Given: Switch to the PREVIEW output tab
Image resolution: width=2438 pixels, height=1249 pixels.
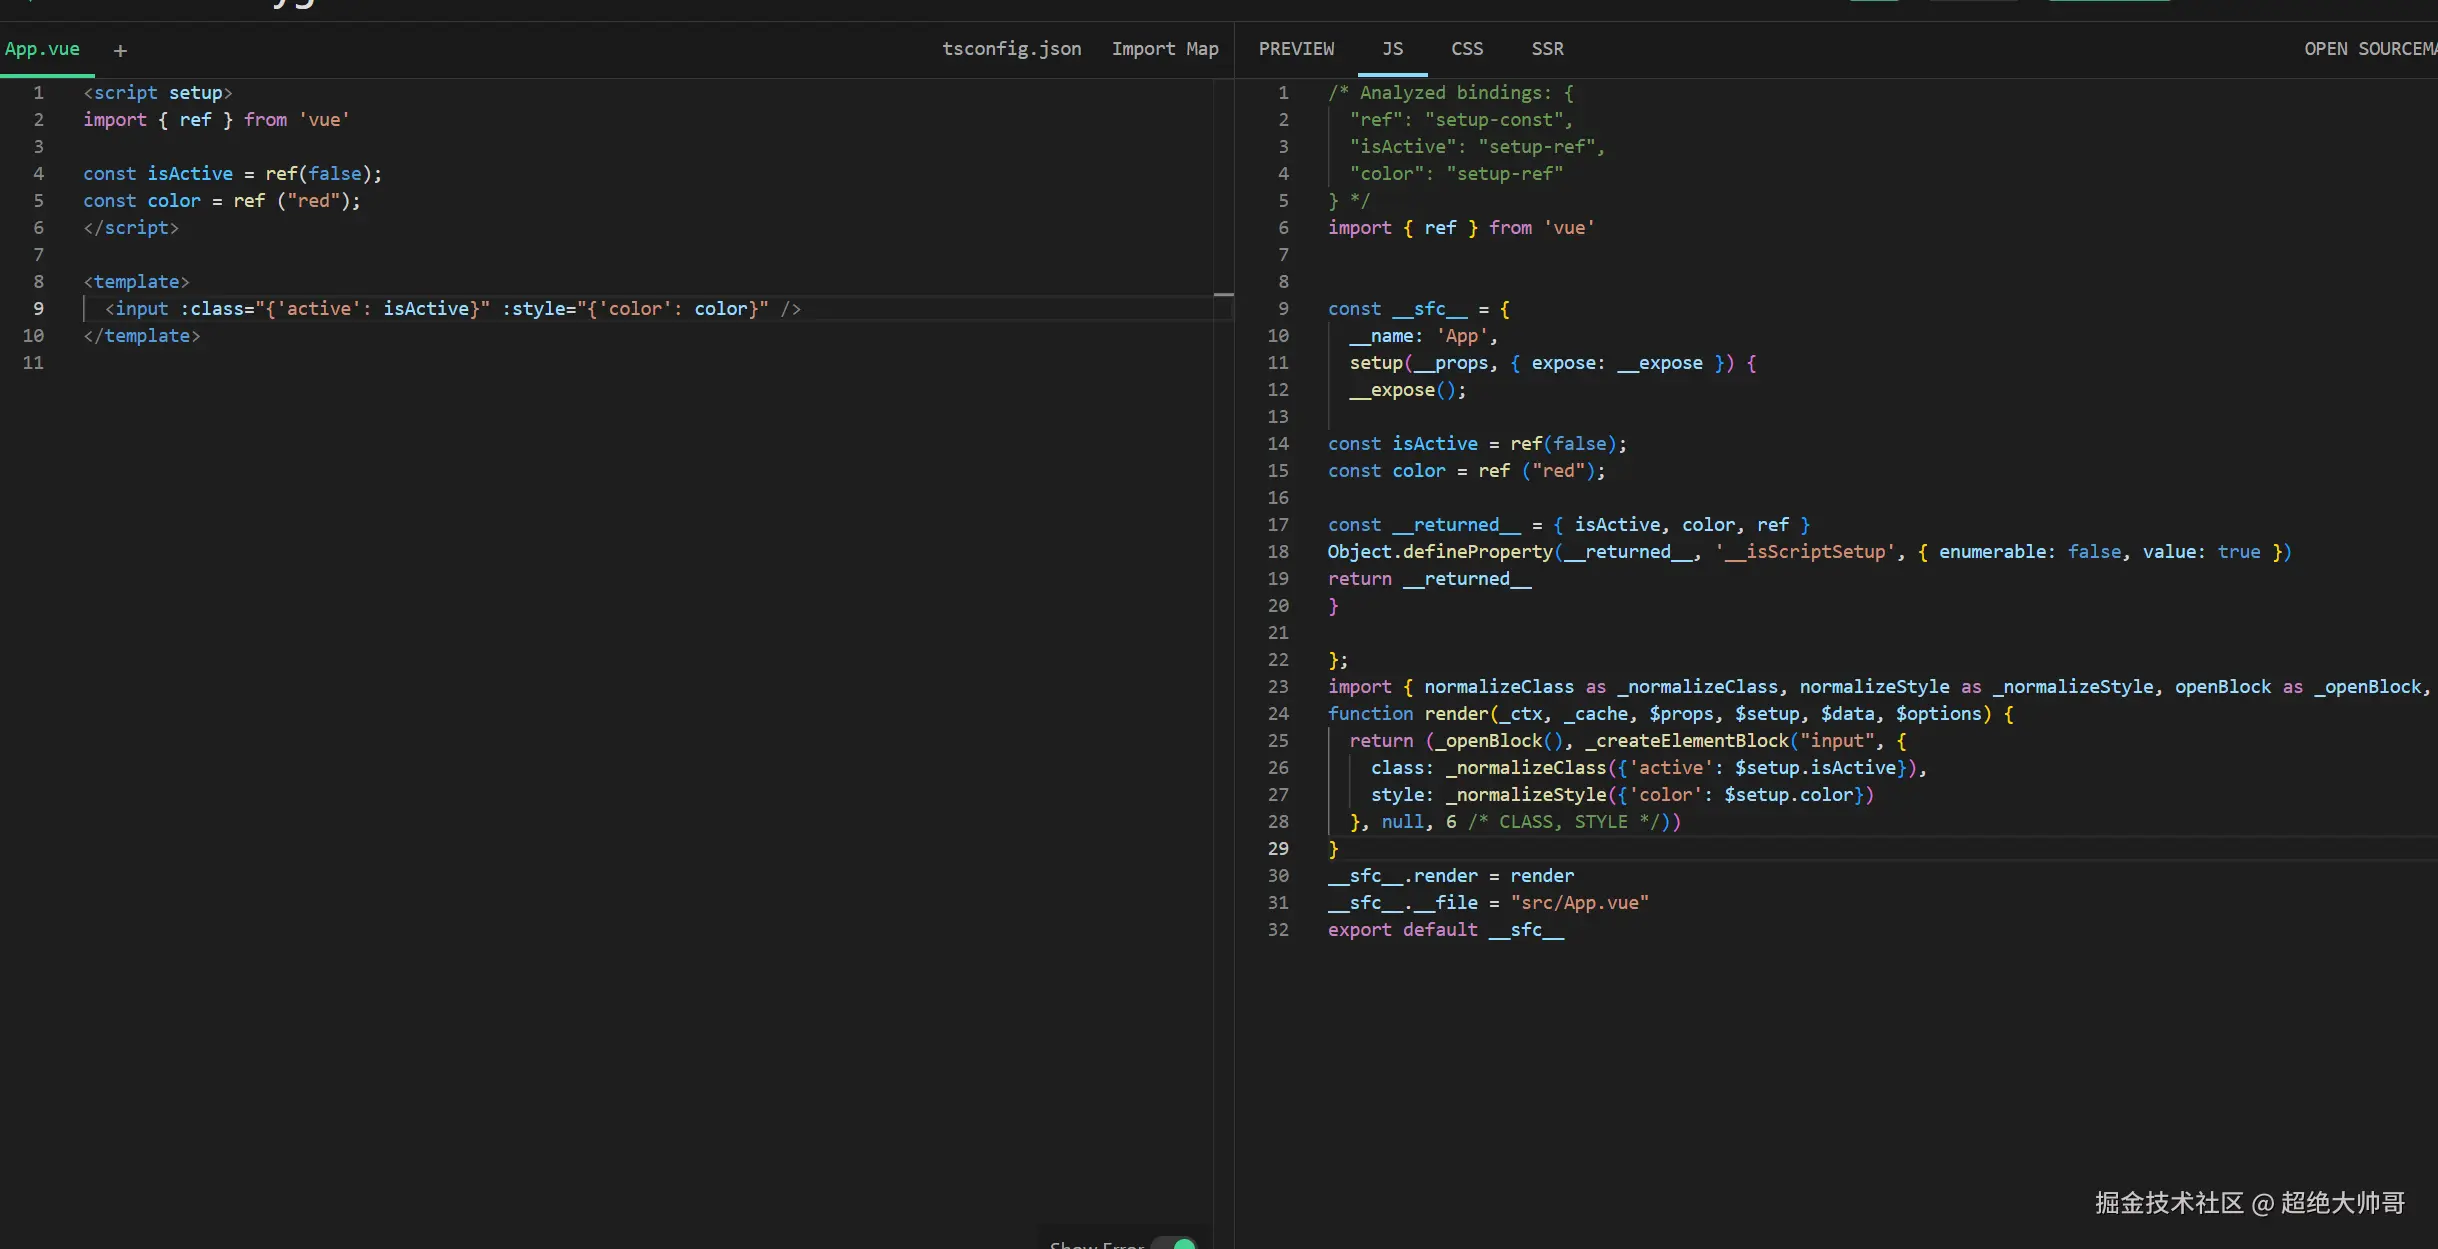Looking at the screenshot, I should click(1296, 49).
